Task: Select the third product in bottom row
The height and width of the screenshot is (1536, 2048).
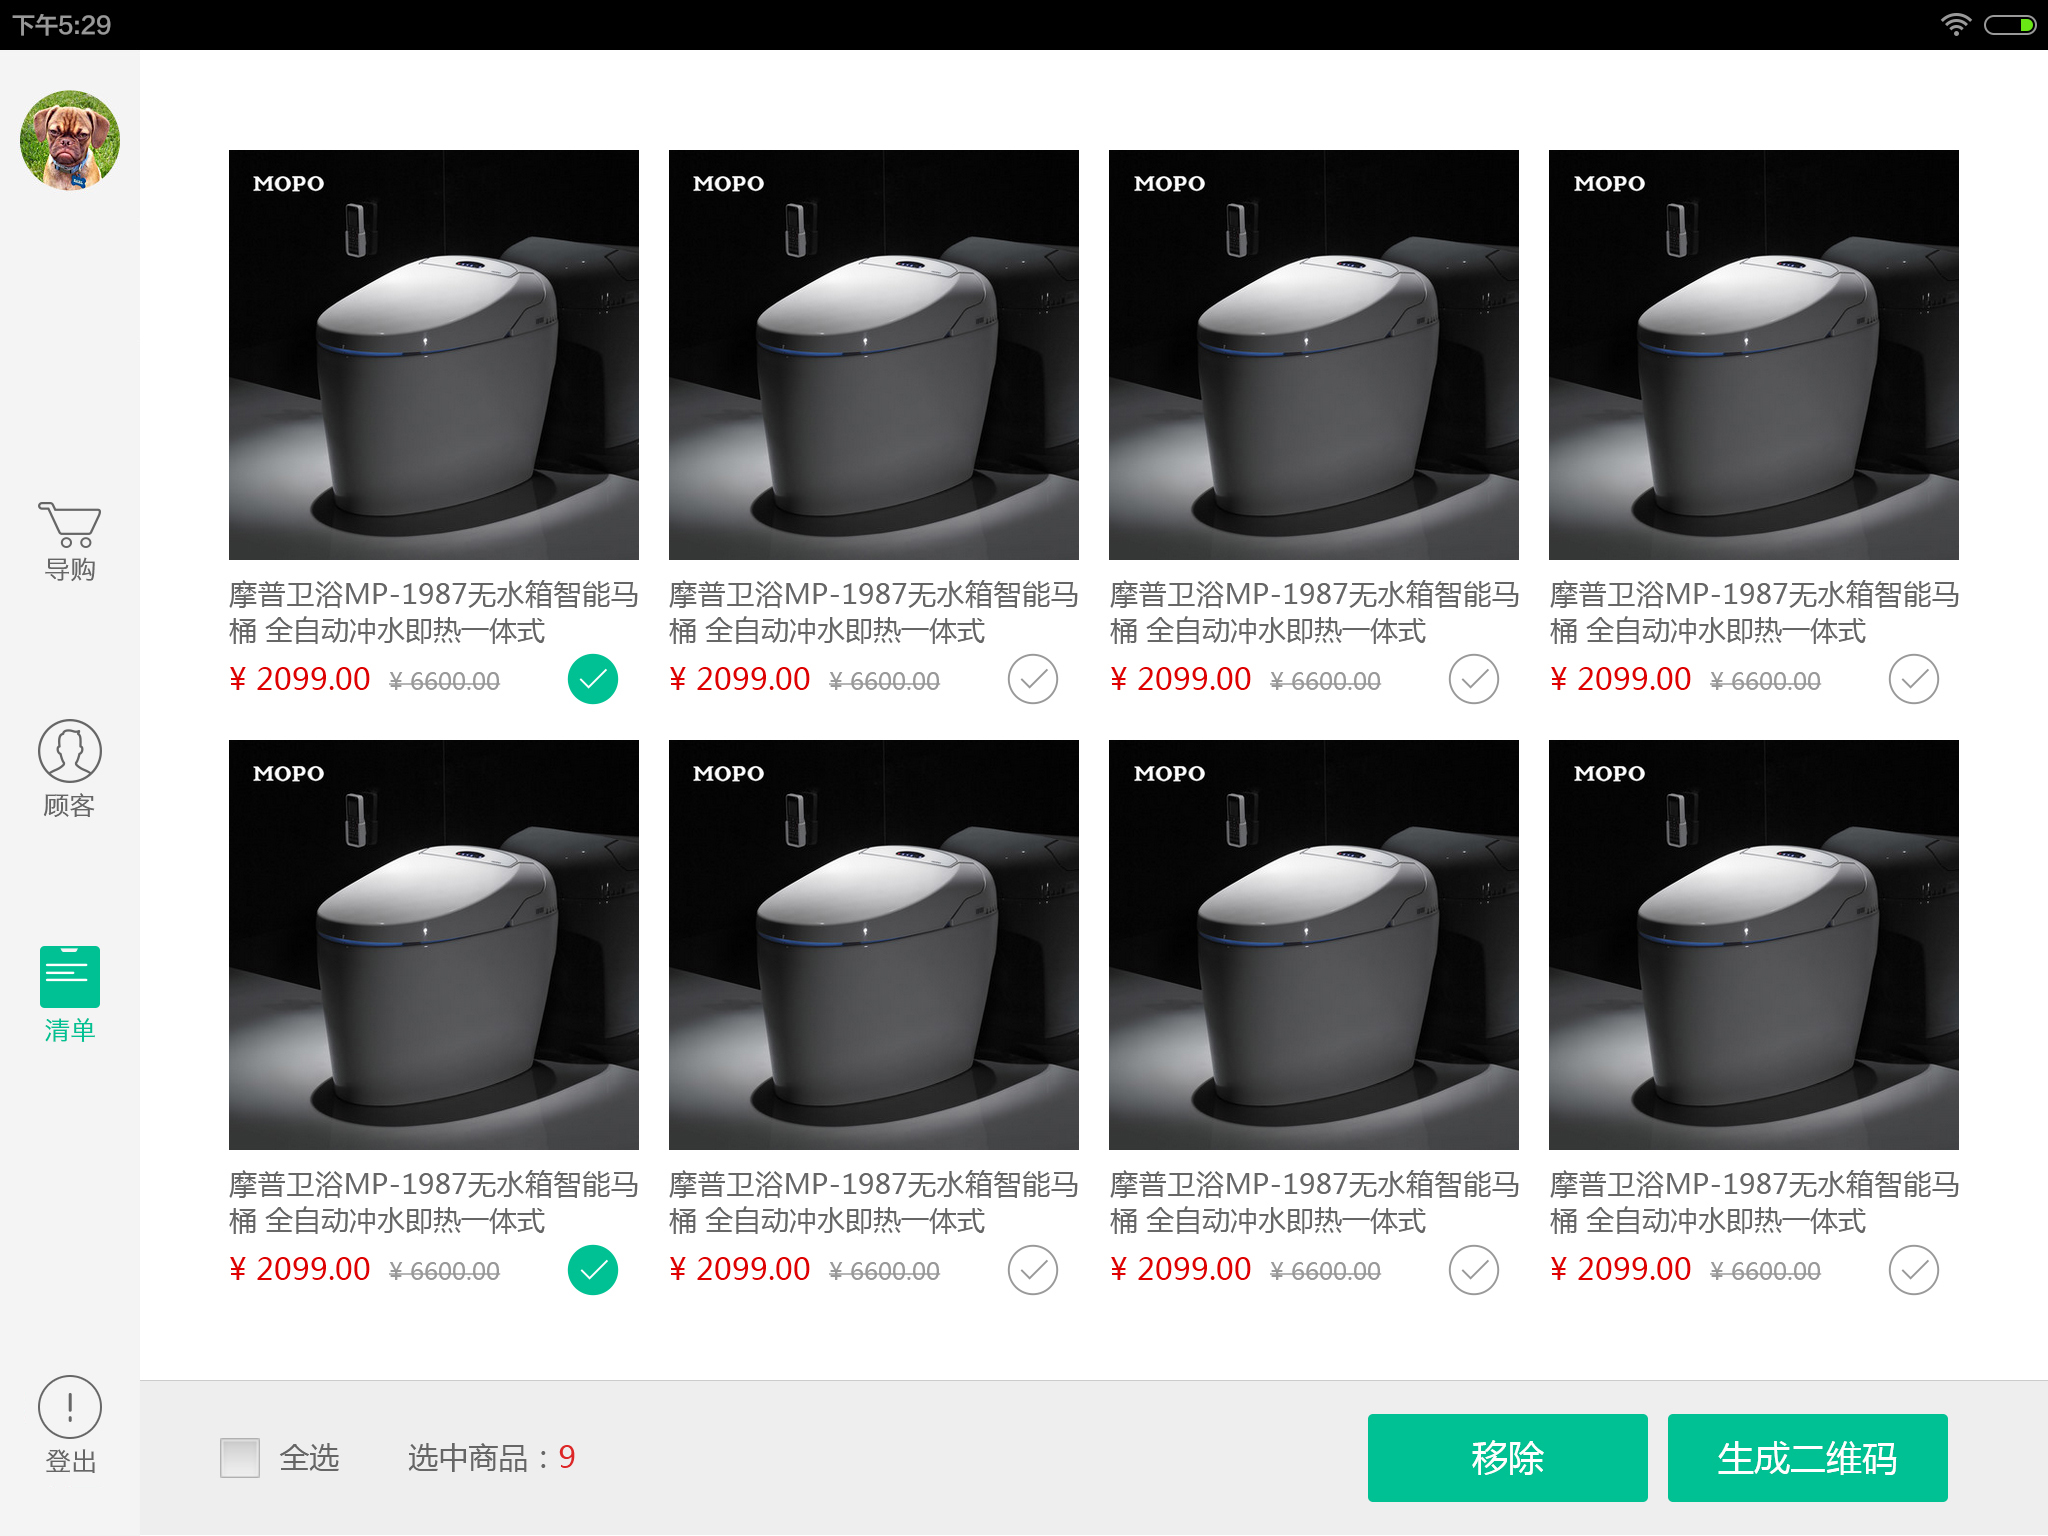Action: coord(1474,1270)
